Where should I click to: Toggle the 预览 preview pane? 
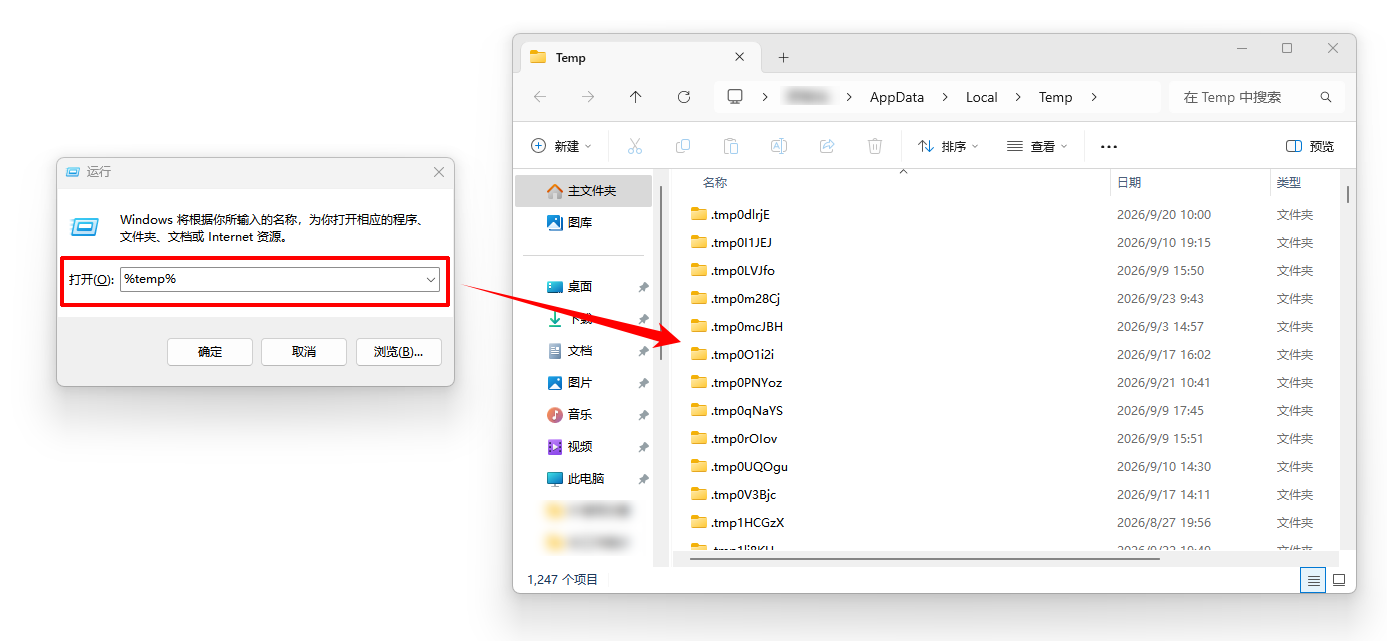tap(1310, 146)
